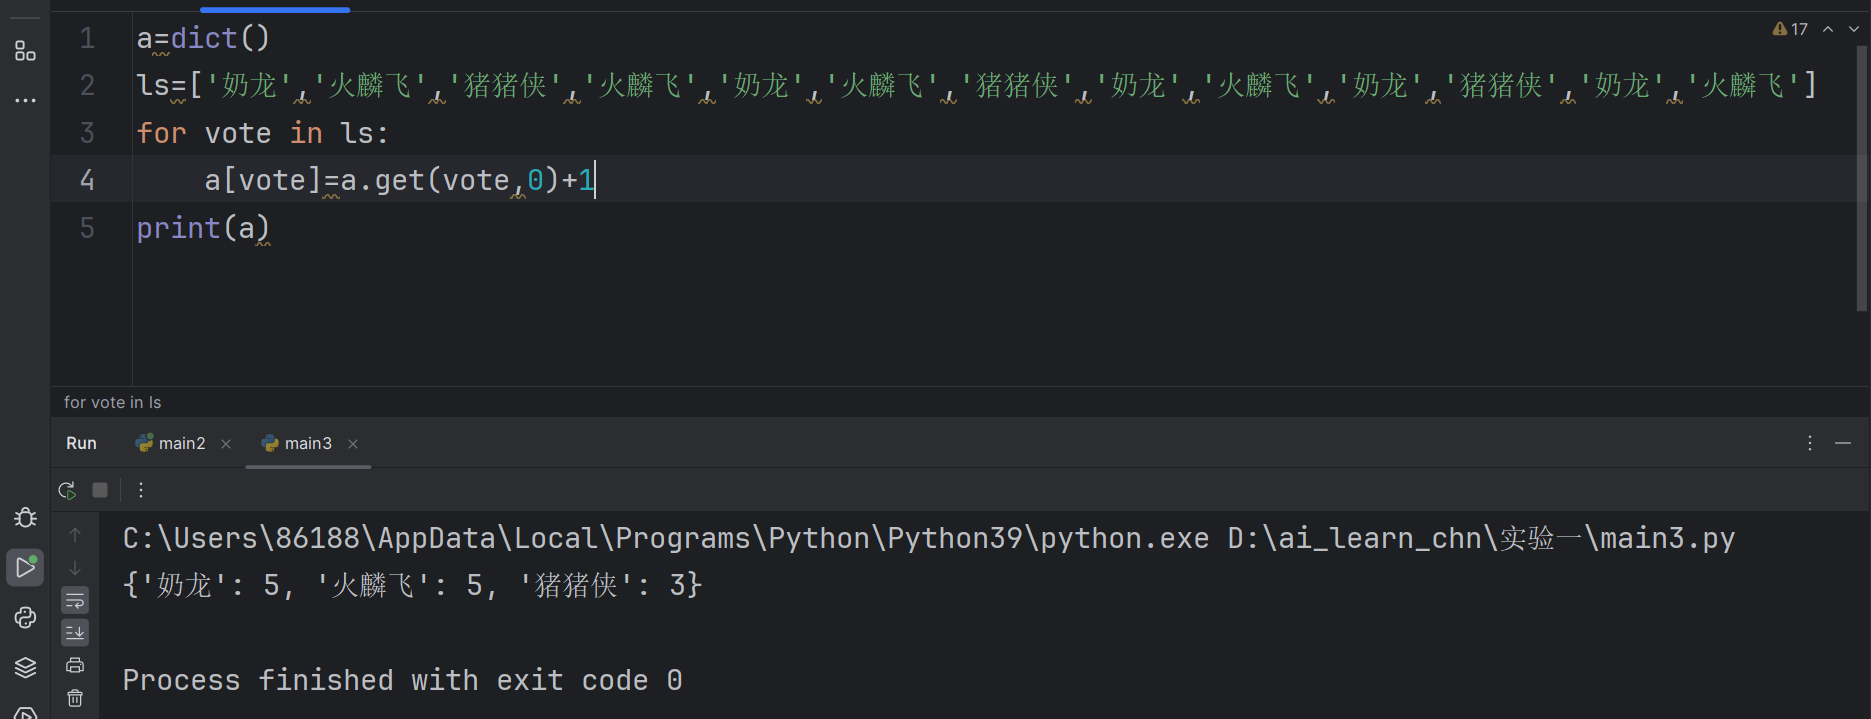
Task: Open Run panel options menu
Action: coord(1810,443)
